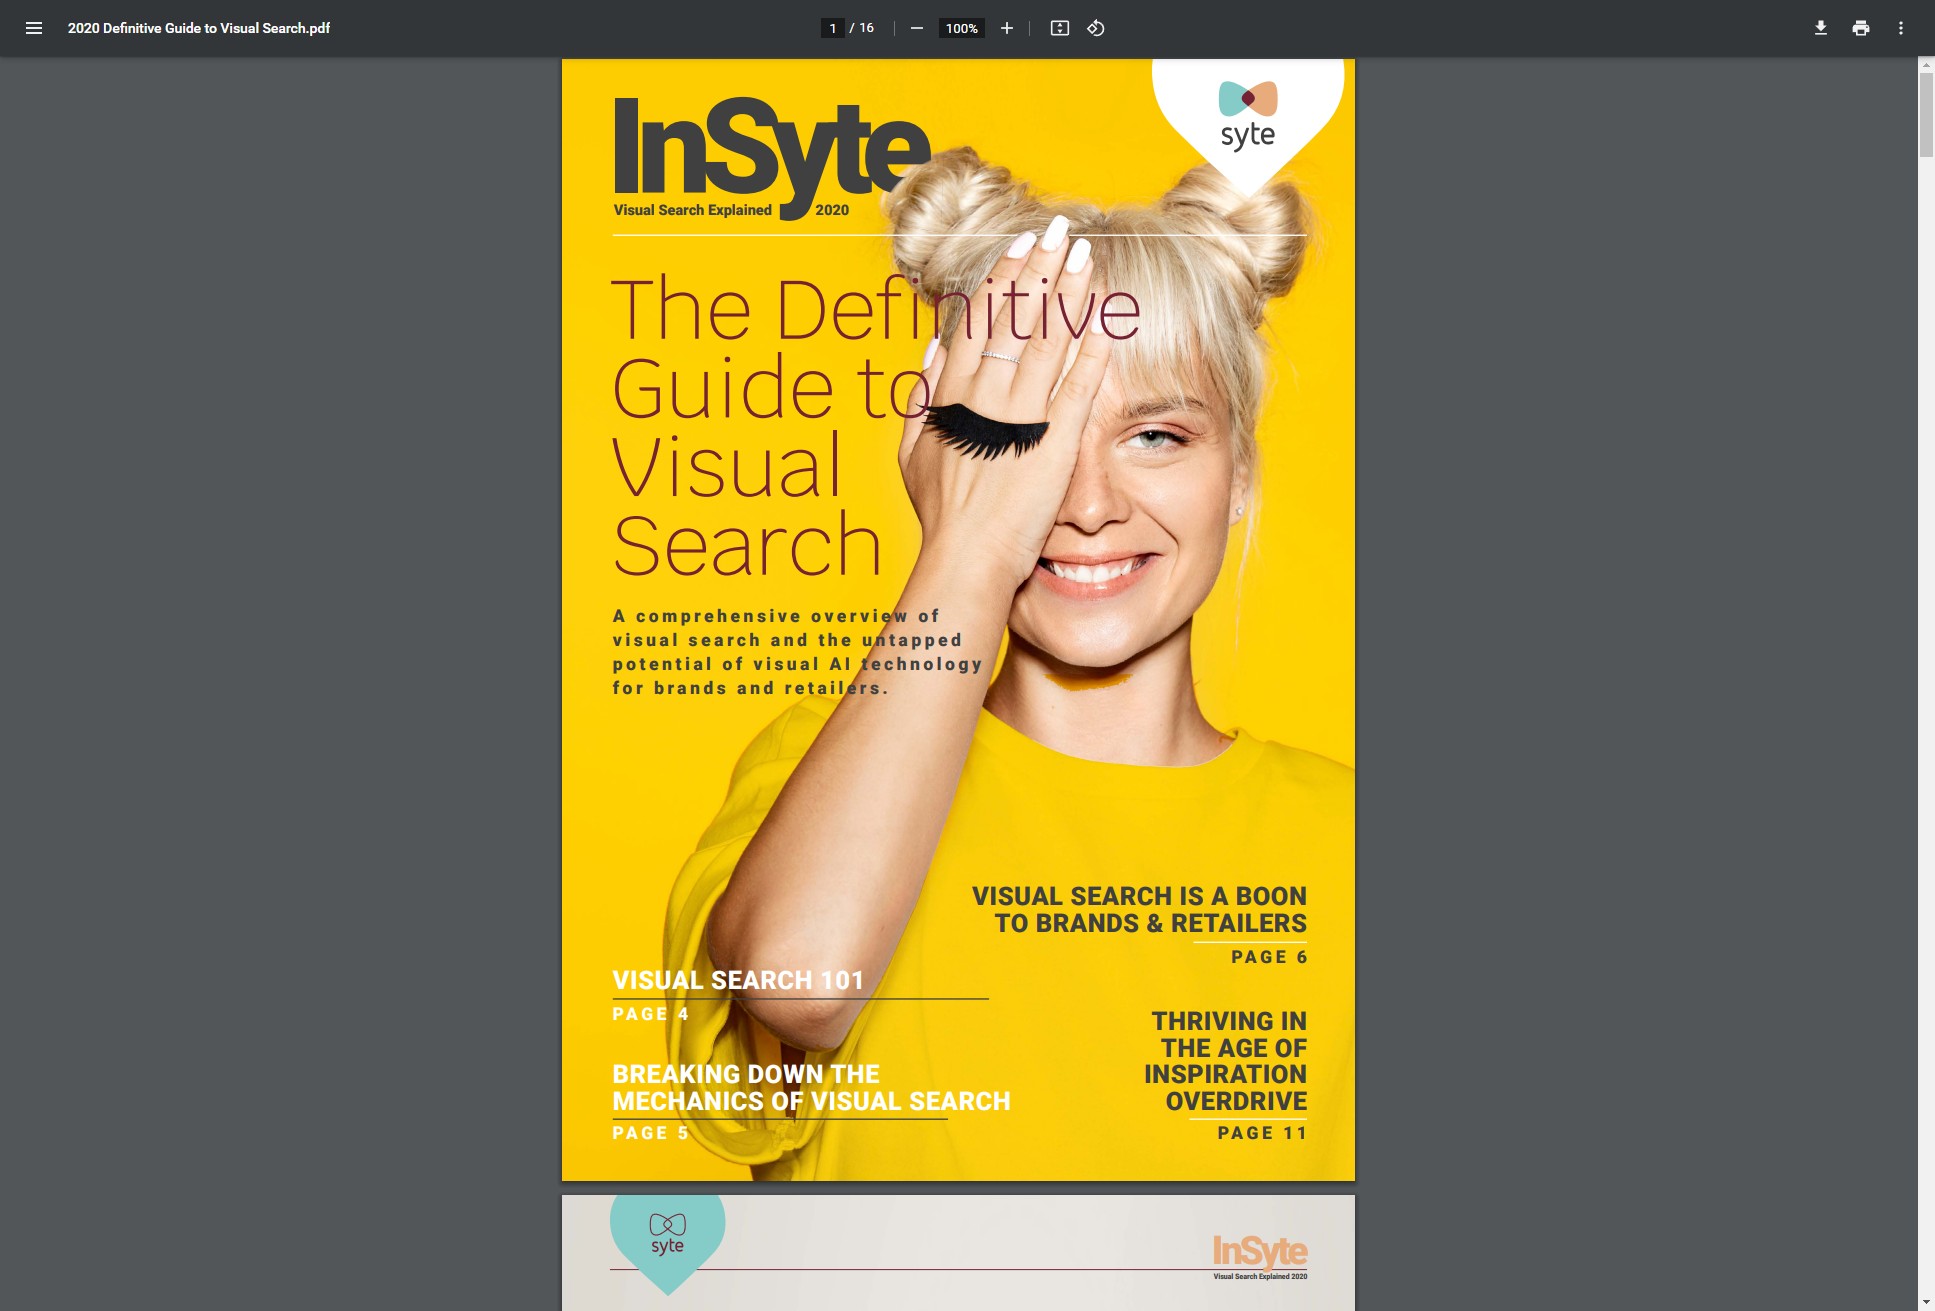The width and height of the screenshot is (1935, 1311).
Task: Click Thriving in the Age of Inspiration Overdrive
Action: pos(1226,1061)
